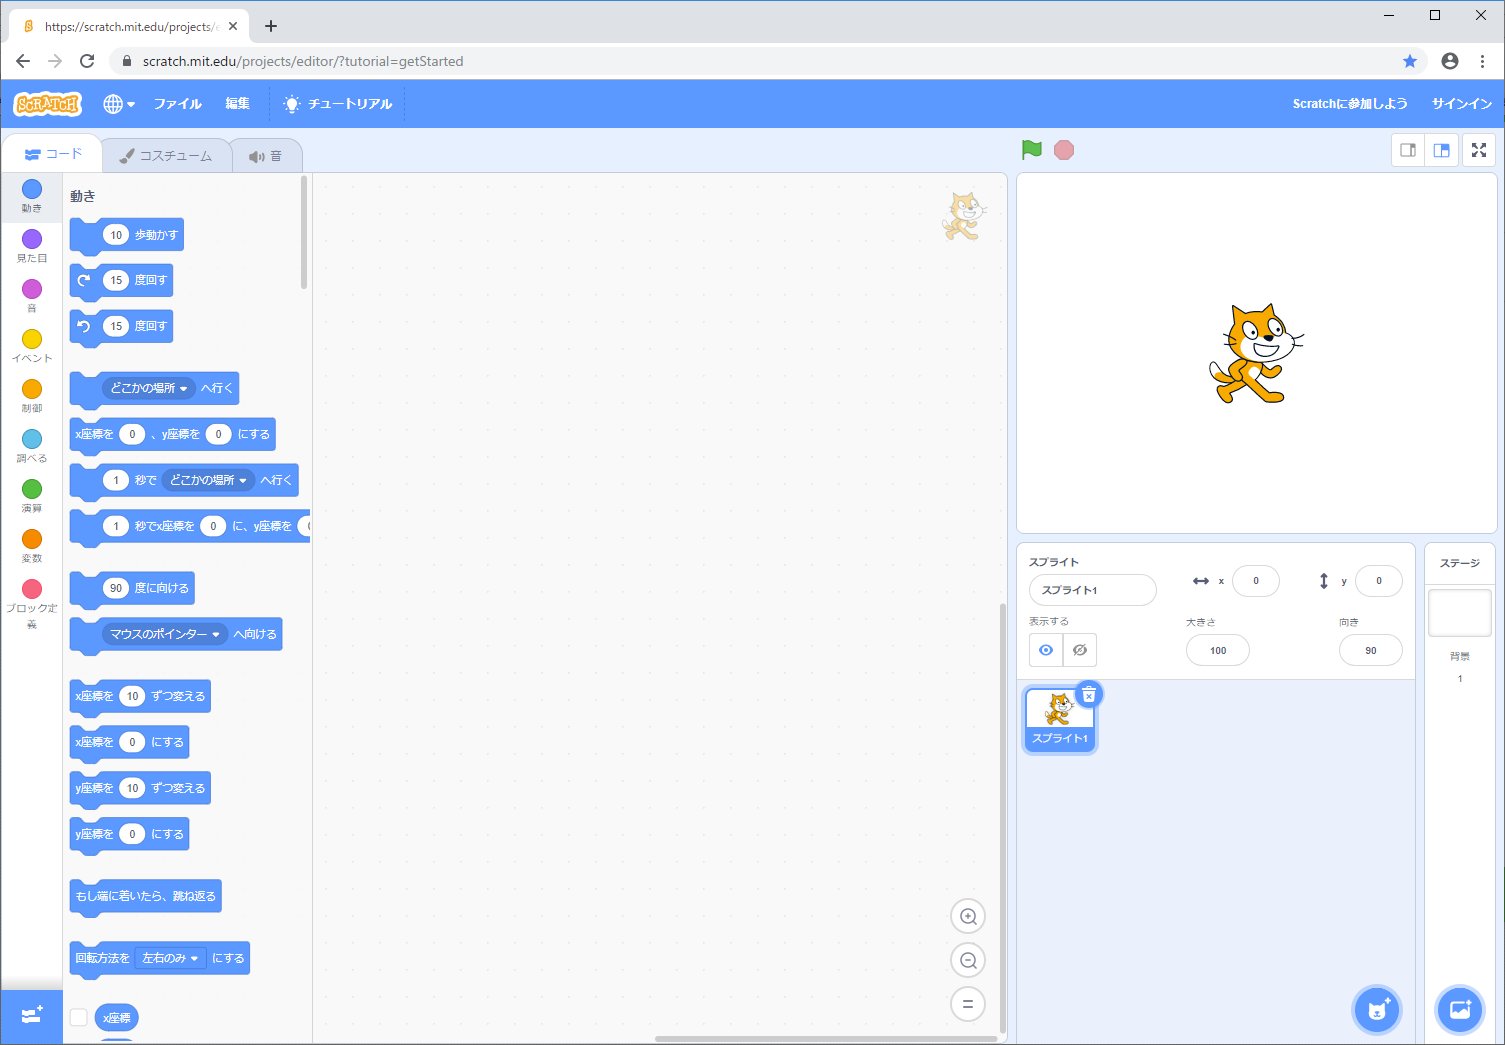Show the sprite with the eye button

click(x=1046, y=650)
